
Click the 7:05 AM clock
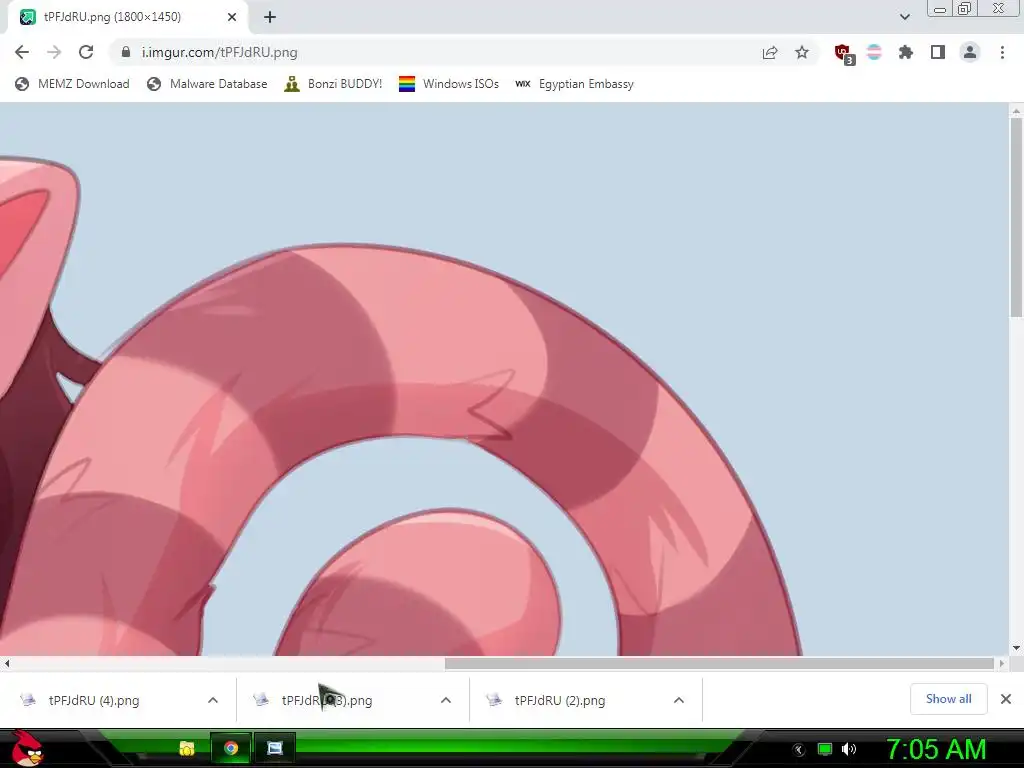pyautogui.click(x=936, y=749)
